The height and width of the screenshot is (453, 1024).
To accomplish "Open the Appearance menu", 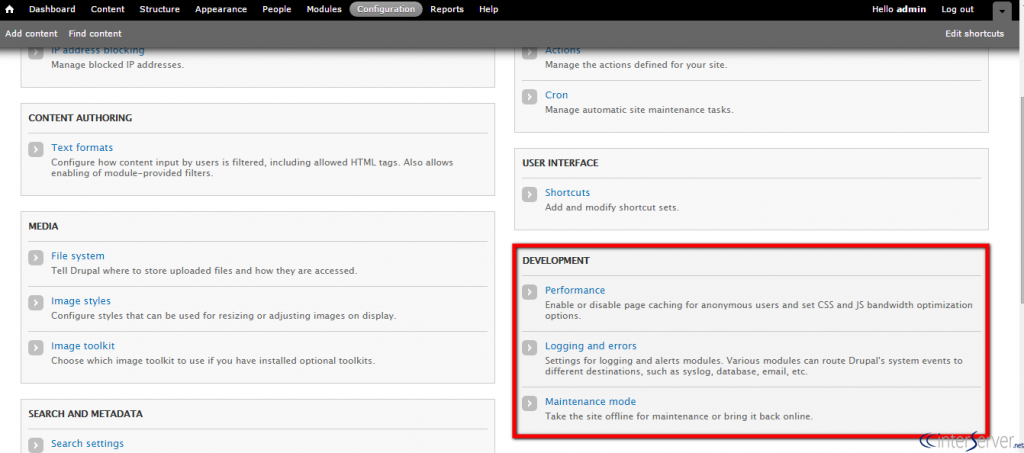I will tap(221, 9).
